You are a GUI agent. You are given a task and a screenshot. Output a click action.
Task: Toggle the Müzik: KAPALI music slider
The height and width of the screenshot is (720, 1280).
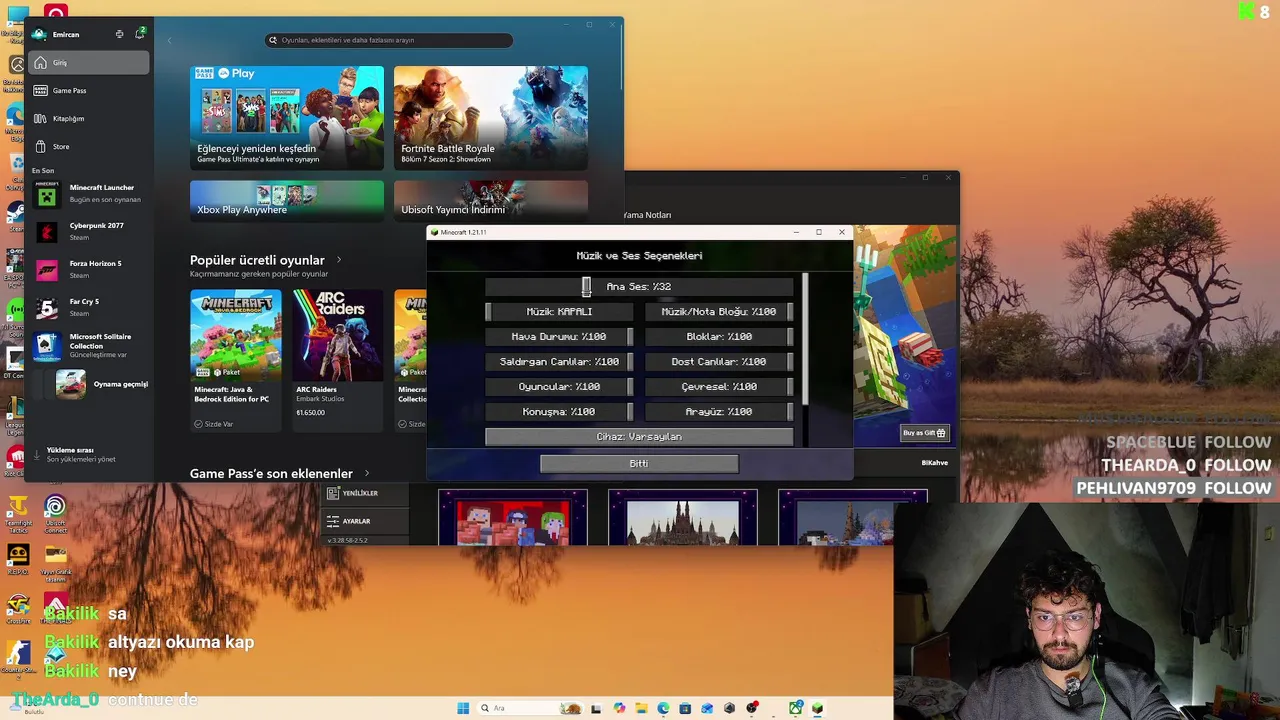[x=559, y=312]
